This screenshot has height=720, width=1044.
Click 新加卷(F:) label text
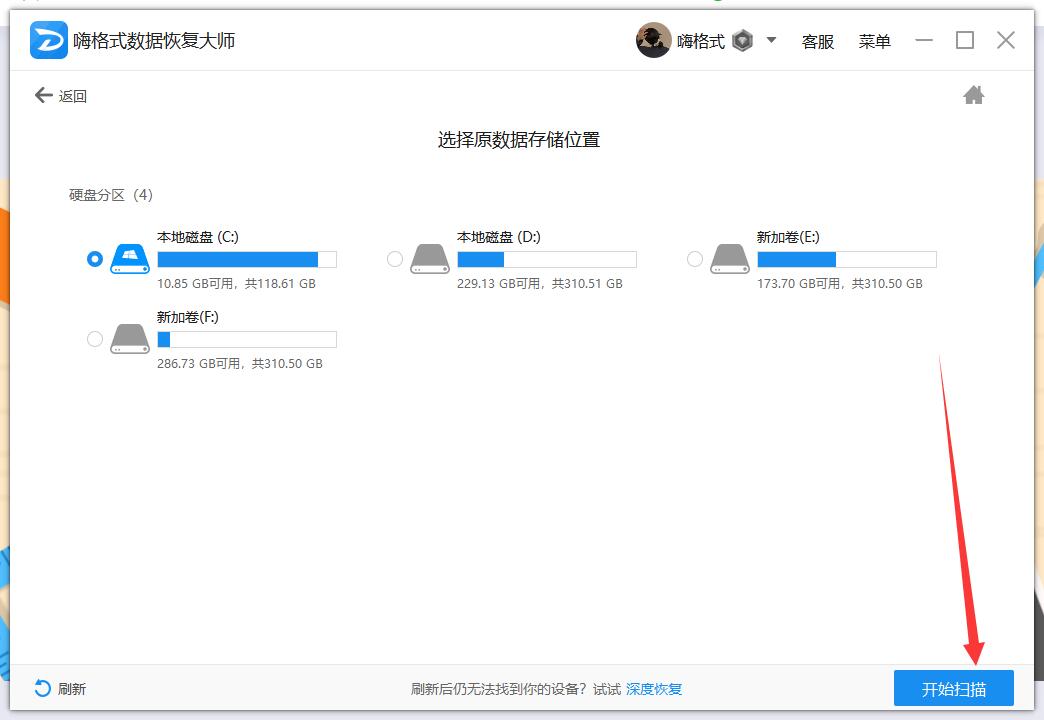click(x=188, y=317)
